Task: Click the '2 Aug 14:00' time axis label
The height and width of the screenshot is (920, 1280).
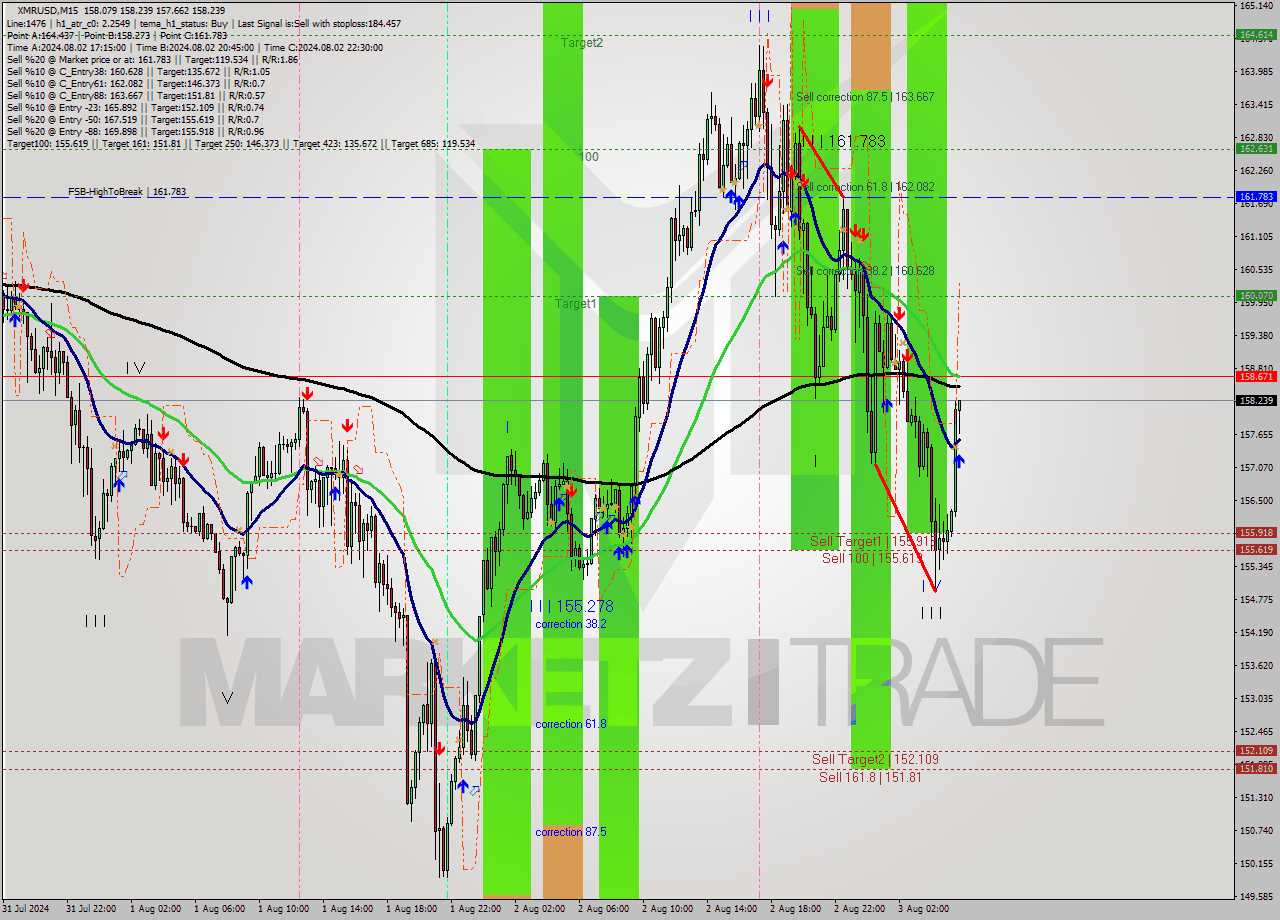Action: pos(731,909)
